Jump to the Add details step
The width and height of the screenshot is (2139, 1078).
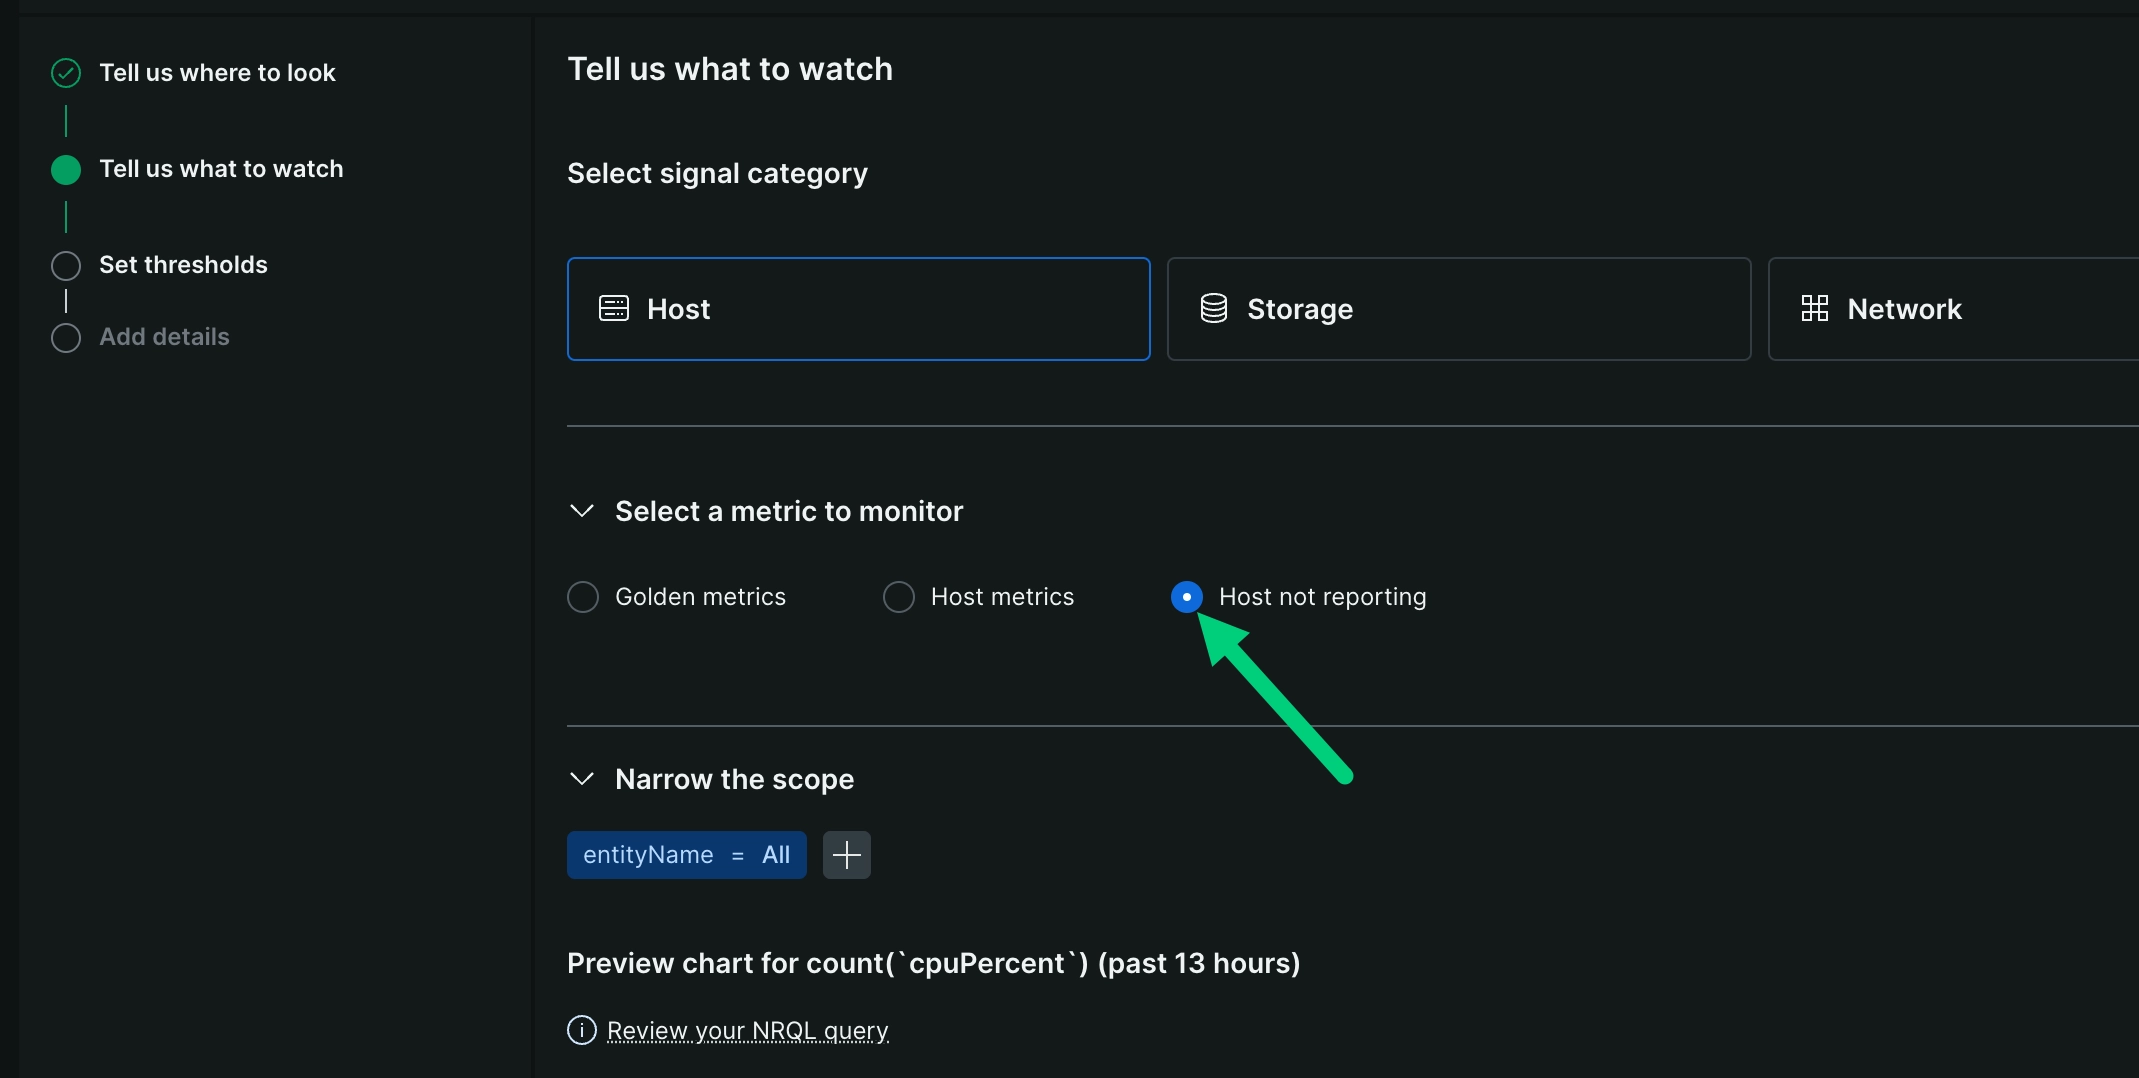point(164,337)
